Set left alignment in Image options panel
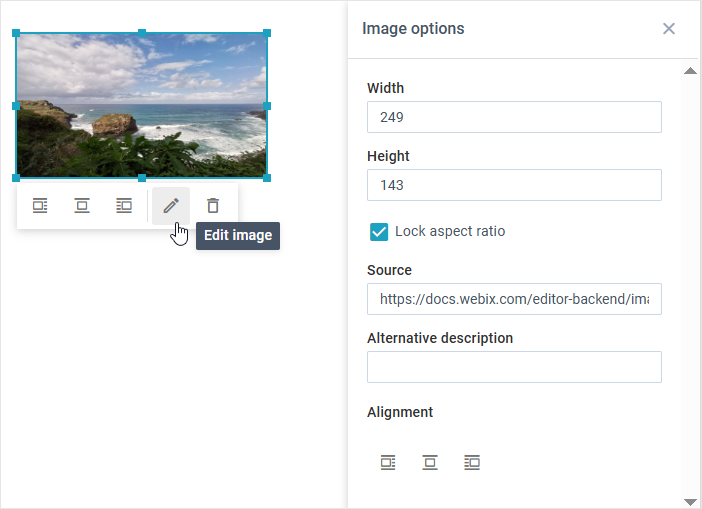Image resolution: width=702 pixels, height=509 pixels. click(x=388, y=462)
